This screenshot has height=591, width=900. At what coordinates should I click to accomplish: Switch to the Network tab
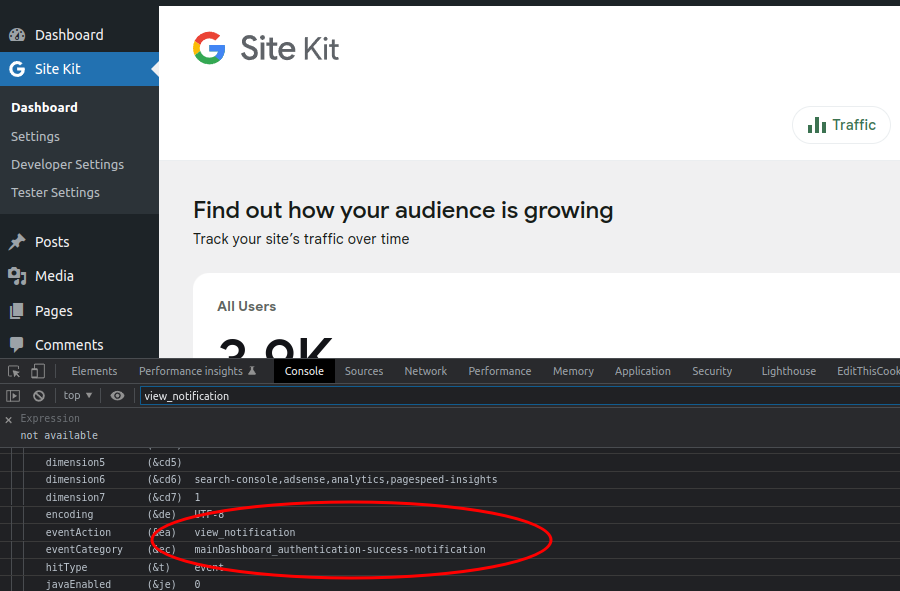pyautogui.click(x=425, y=371)
